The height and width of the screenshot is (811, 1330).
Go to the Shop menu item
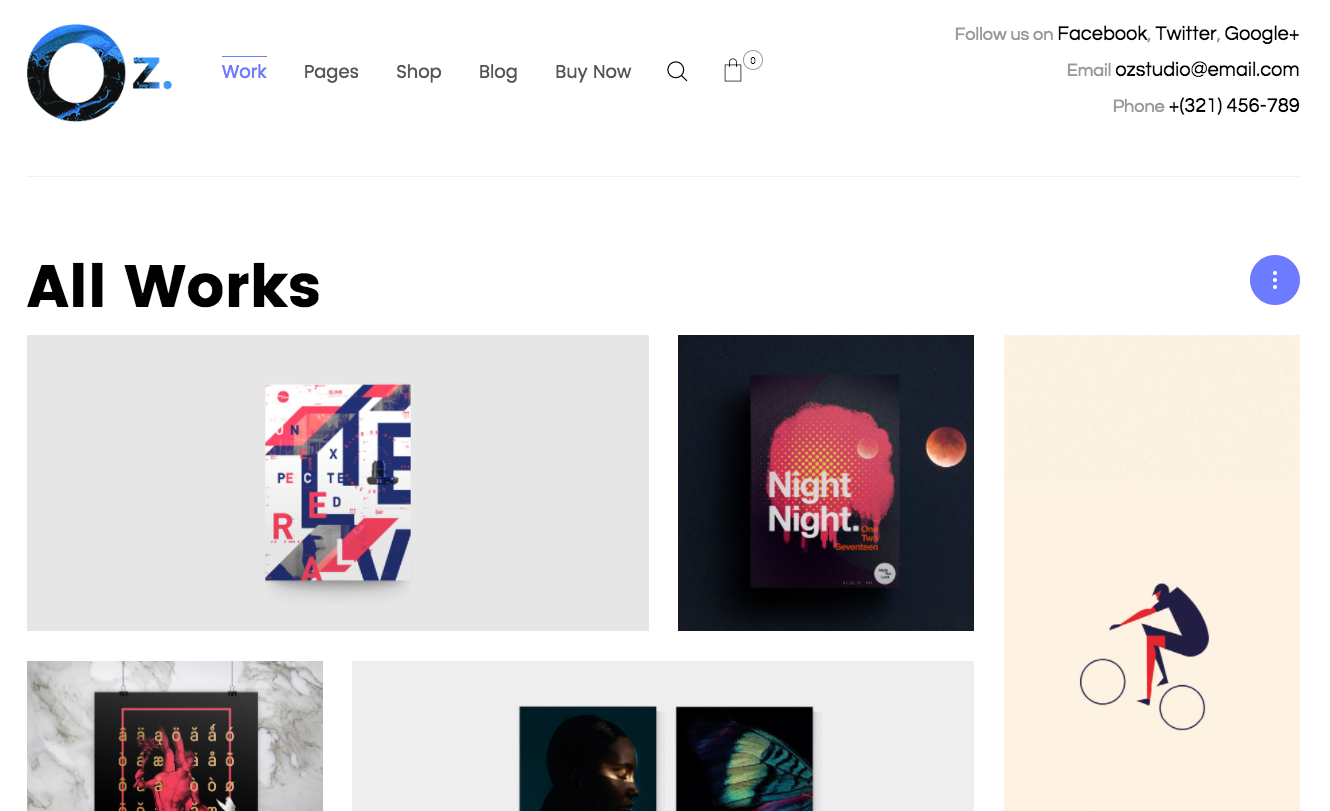point(418,72)
